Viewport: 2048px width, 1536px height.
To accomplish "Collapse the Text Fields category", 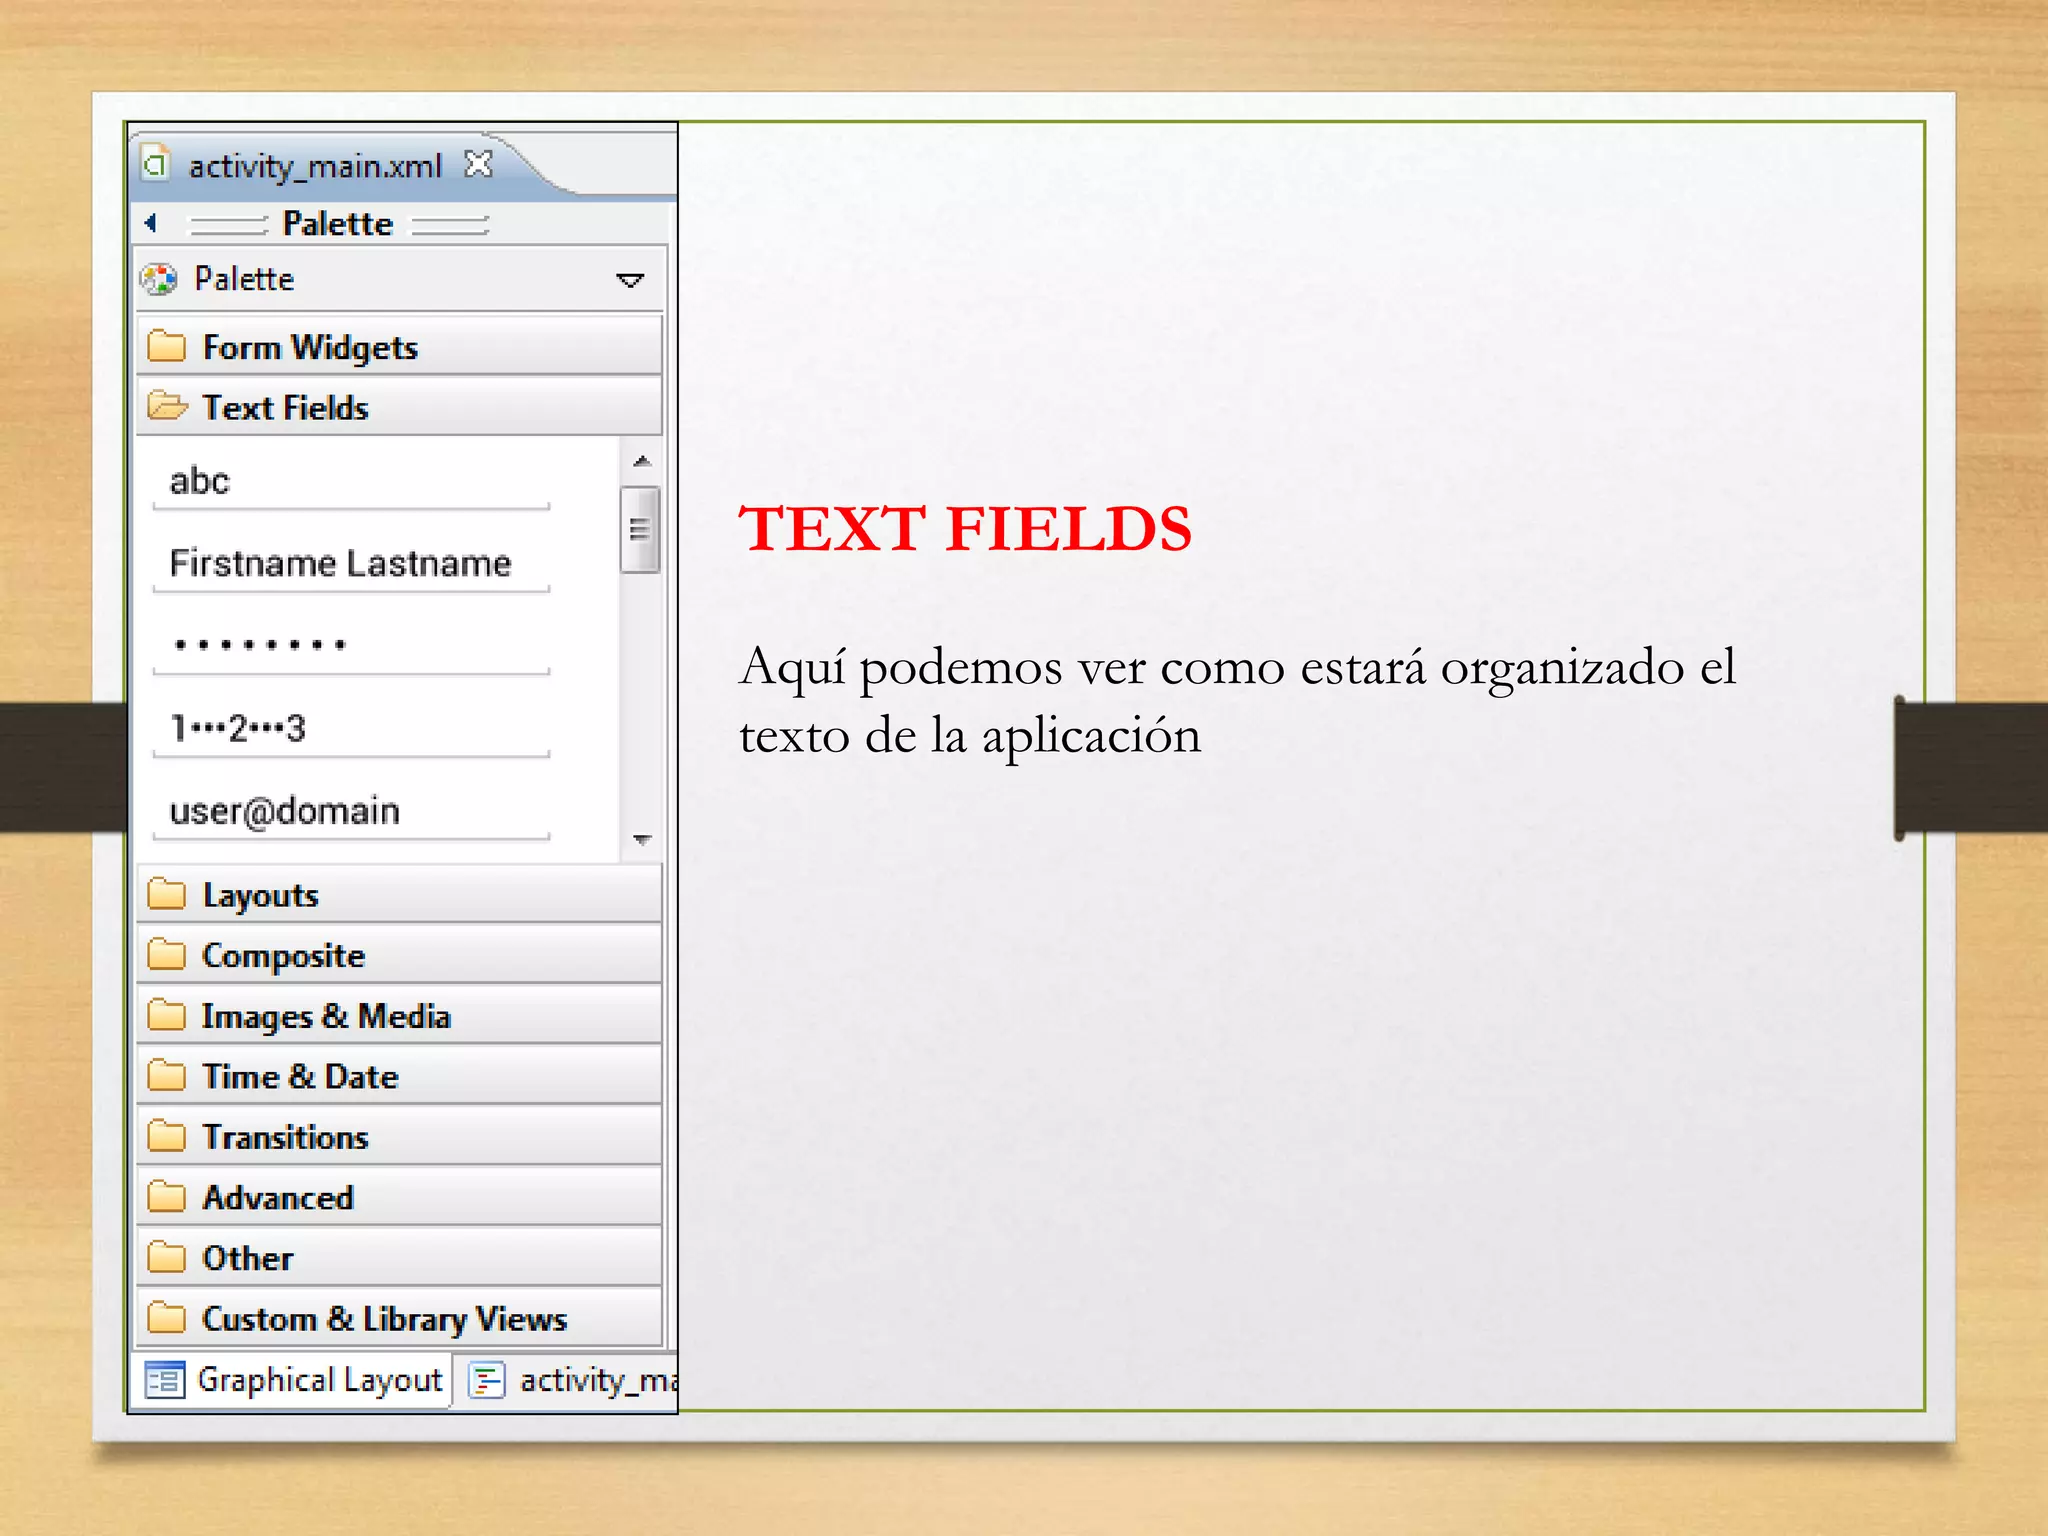I will tap(399, 407).
